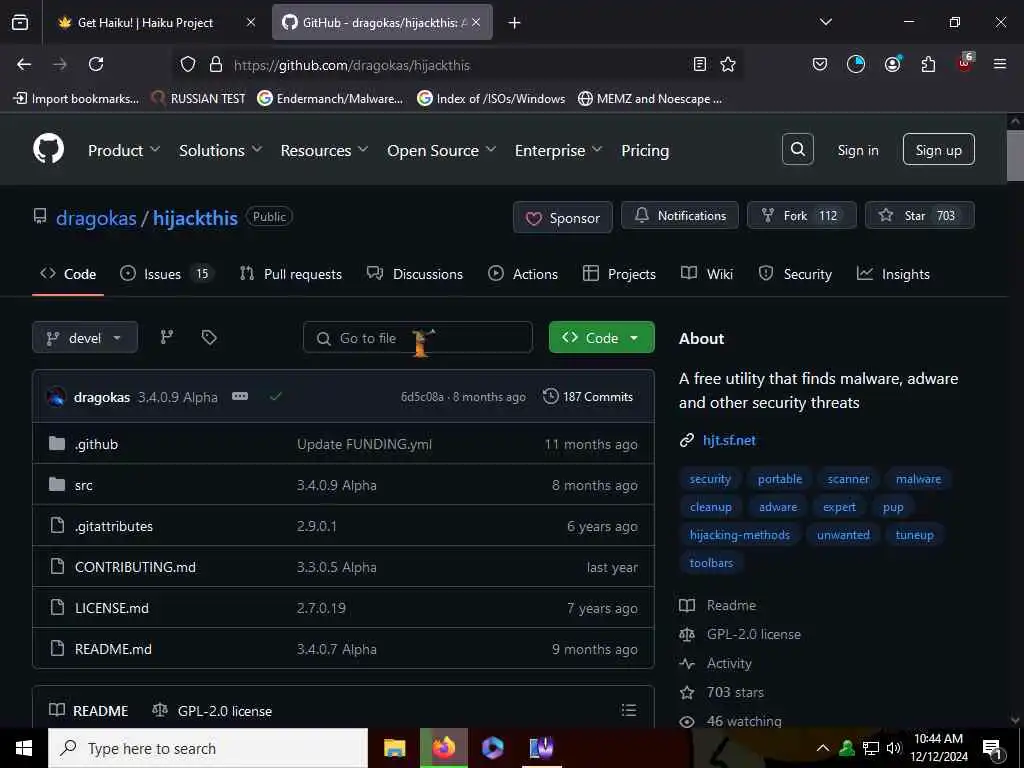1024x768 pixels.
Task: Switch to the Get Haiku tab
Action: pos(145,22)
